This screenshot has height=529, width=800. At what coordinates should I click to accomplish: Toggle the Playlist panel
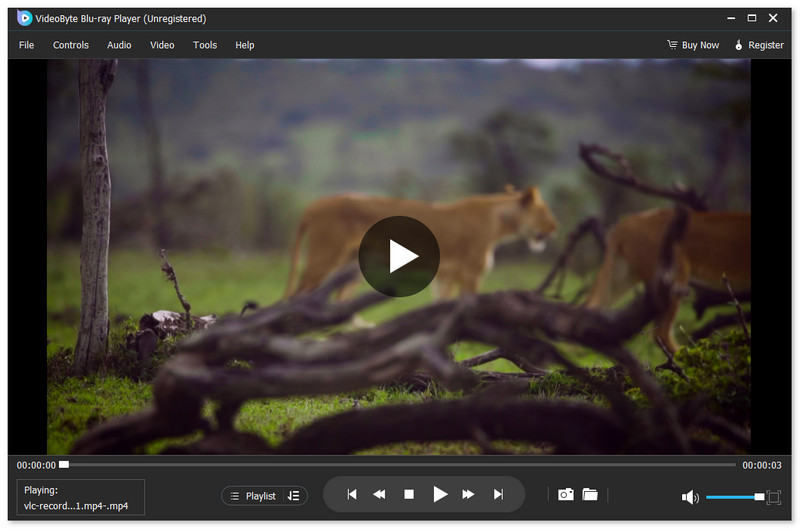pyautogui.click(x=253, y=496)
